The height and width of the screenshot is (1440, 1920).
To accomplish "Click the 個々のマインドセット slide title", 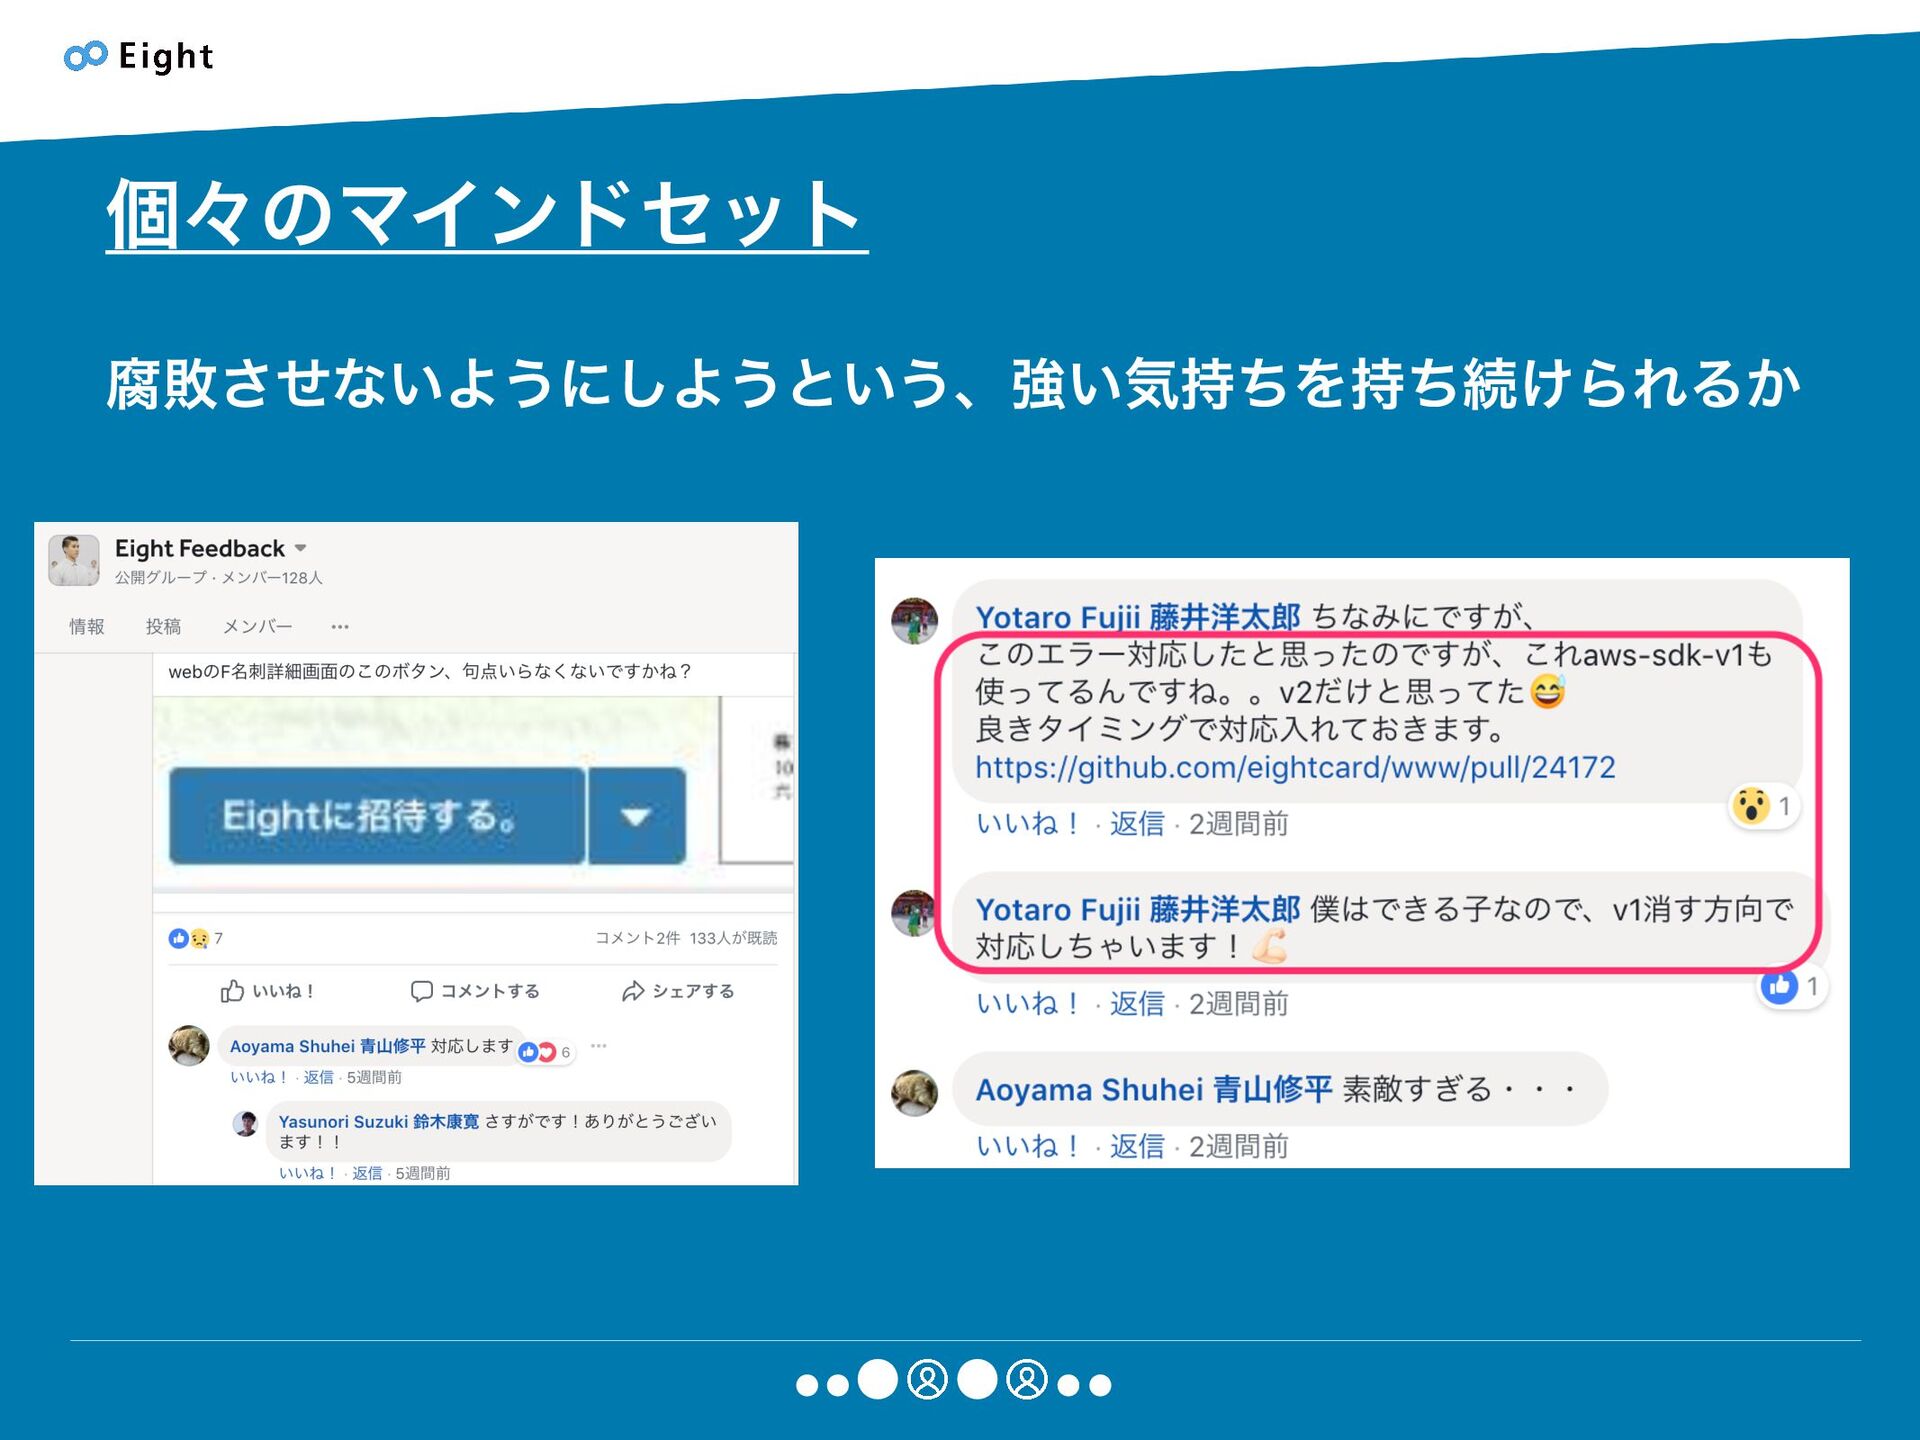I will pos(486,214).
